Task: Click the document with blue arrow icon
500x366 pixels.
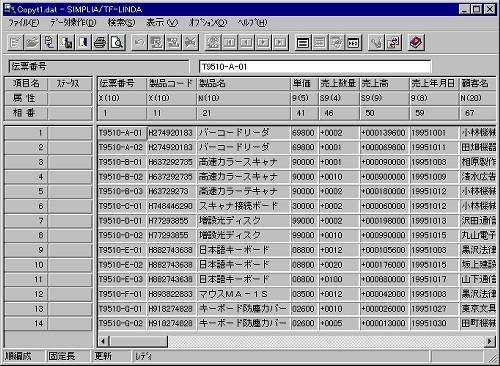Action: (x=49, y=42)
